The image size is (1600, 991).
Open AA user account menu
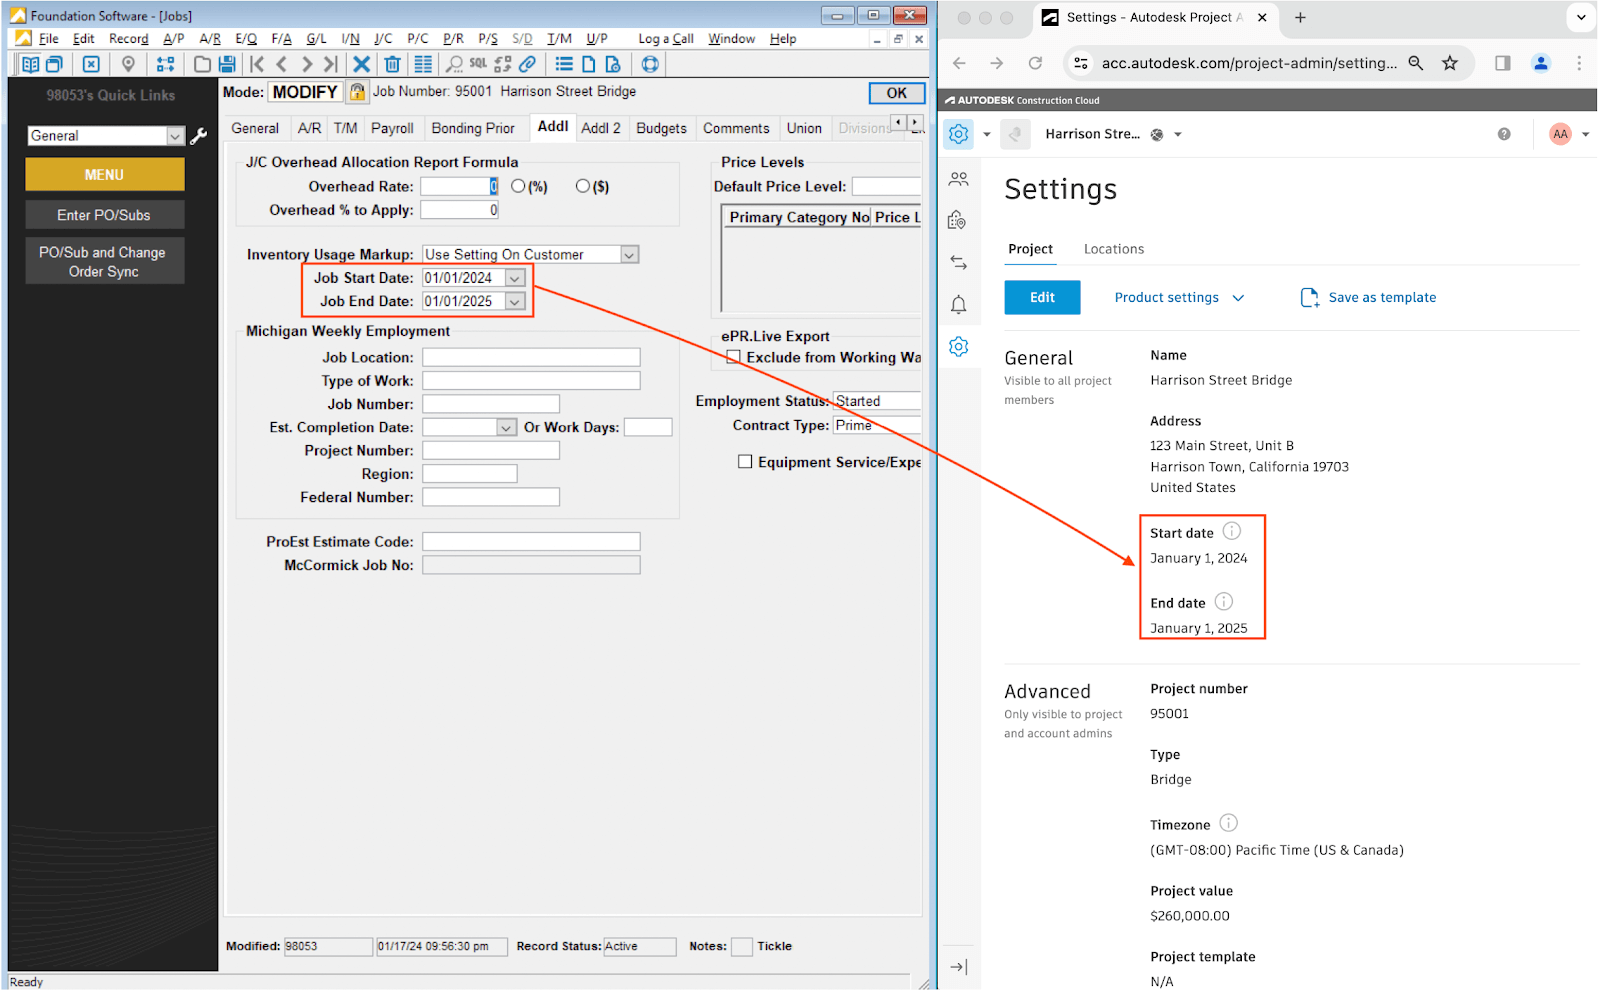point(1569,134)
